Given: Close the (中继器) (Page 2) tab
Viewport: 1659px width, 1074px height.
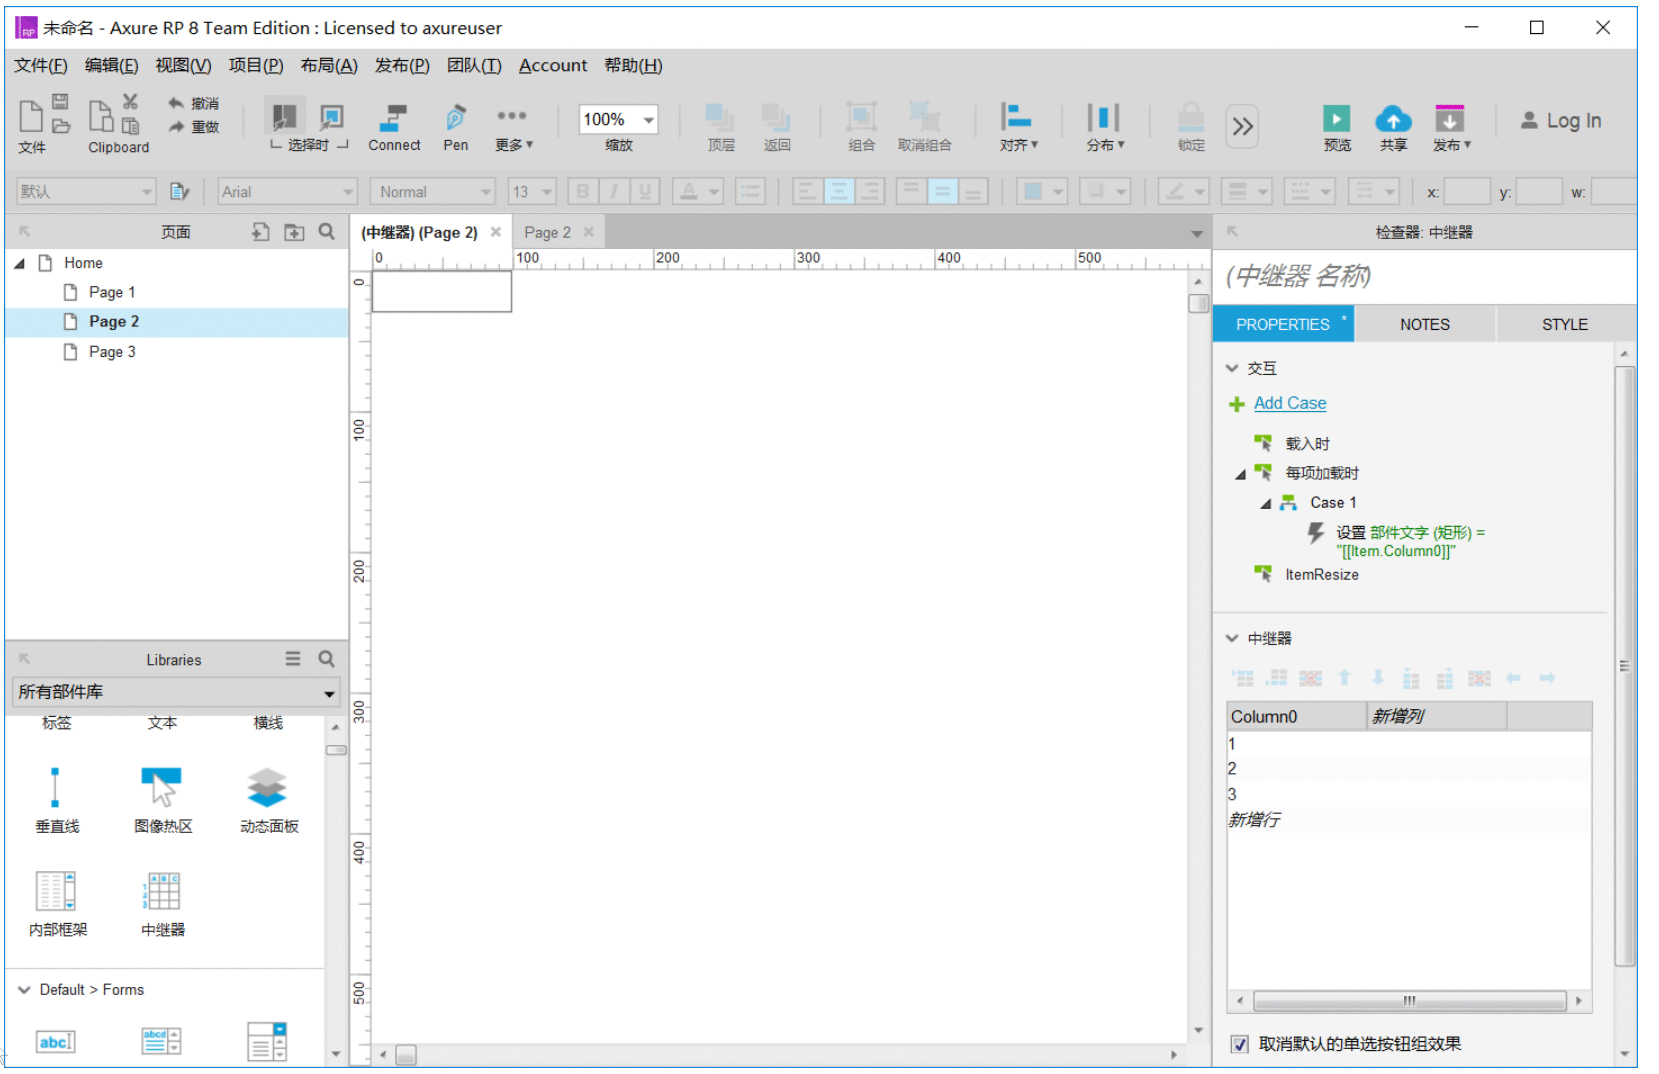Looking at the screenshot, I should [x=496, y=231].
